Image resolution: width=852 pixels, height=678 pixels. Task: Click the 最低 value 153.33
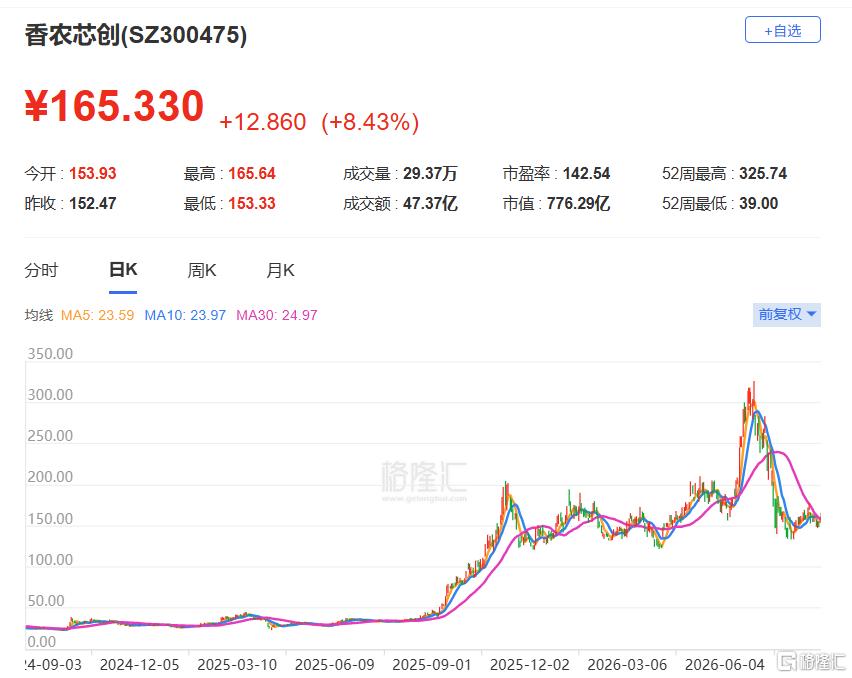252,203
